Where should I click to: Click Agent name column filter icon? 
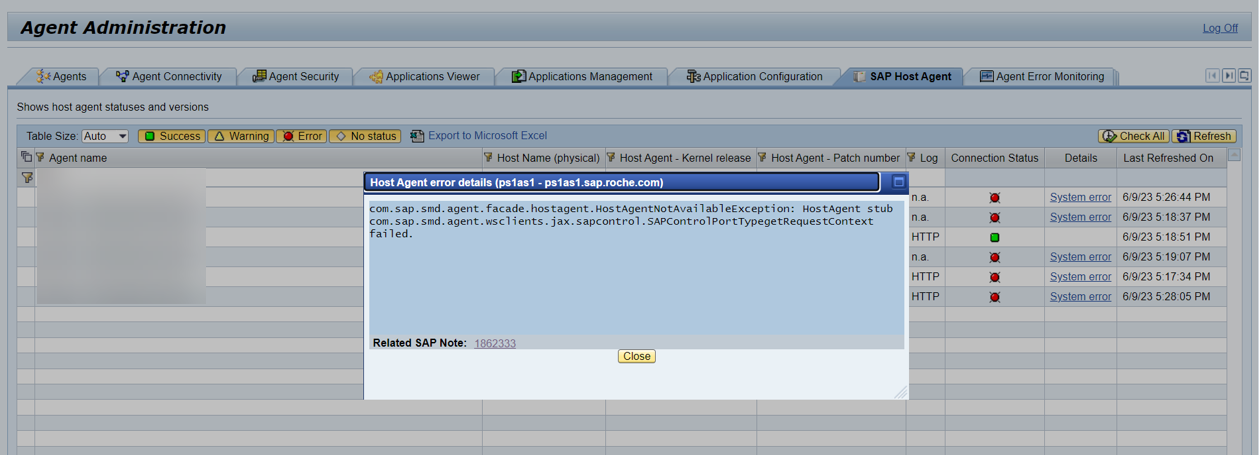coord(41,157)
